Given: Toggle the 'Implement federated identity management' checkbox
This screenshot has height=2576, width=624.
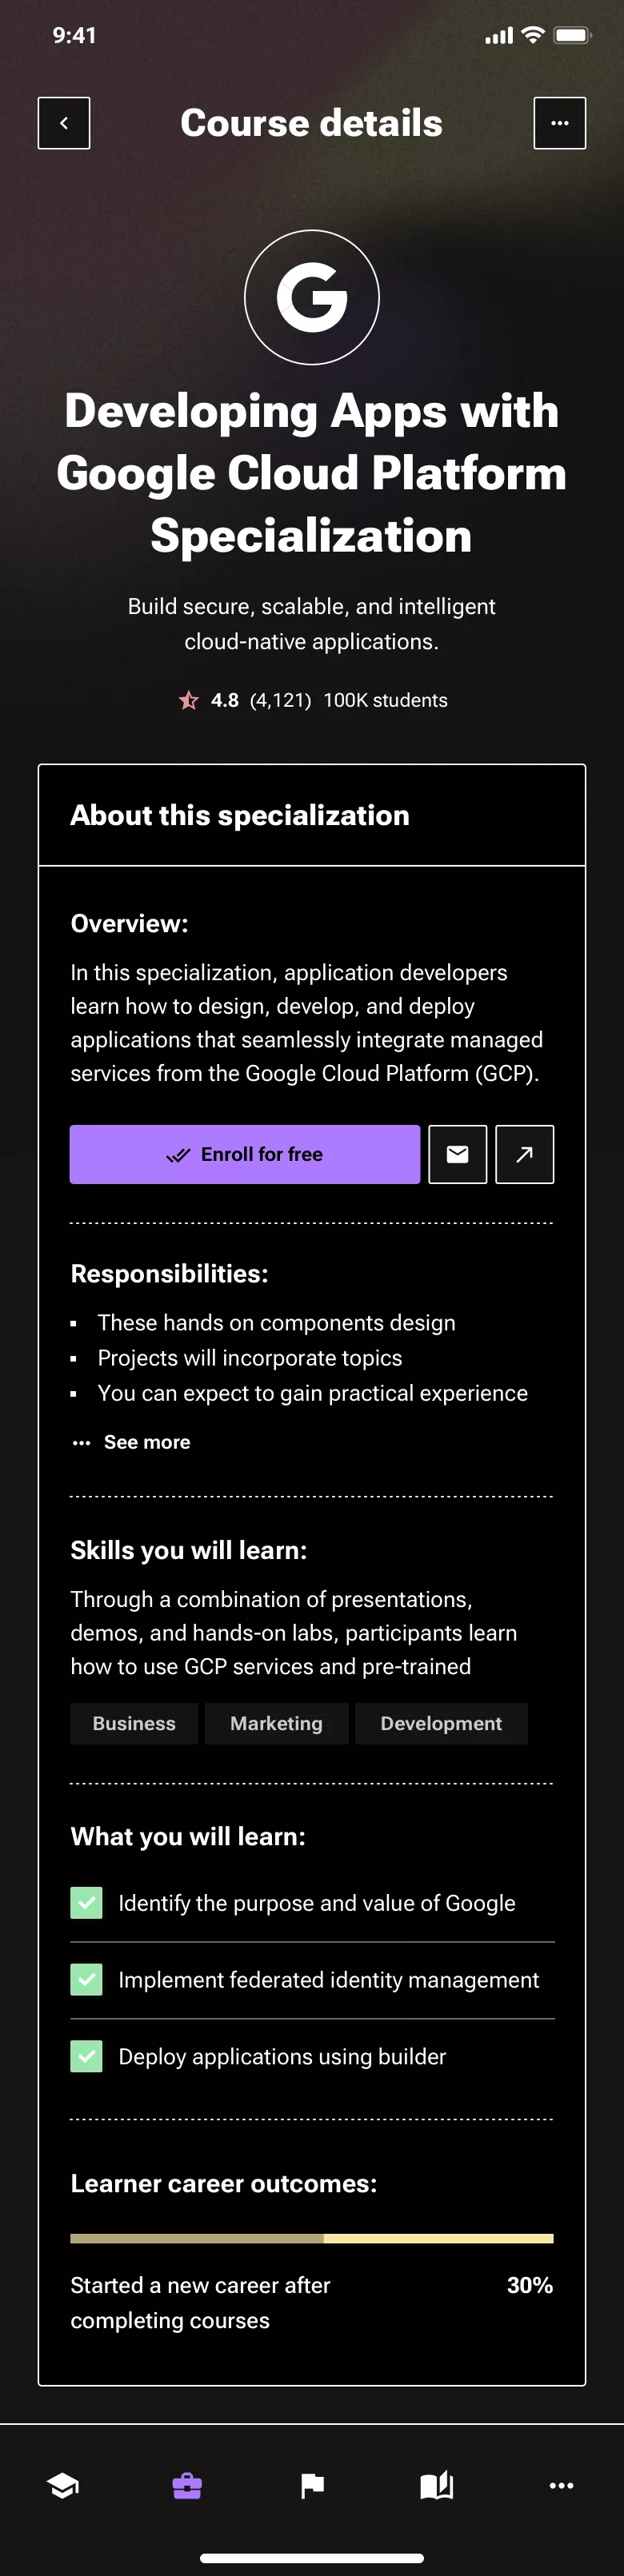Looking at the screenshot, I should tap(86, 1979).
